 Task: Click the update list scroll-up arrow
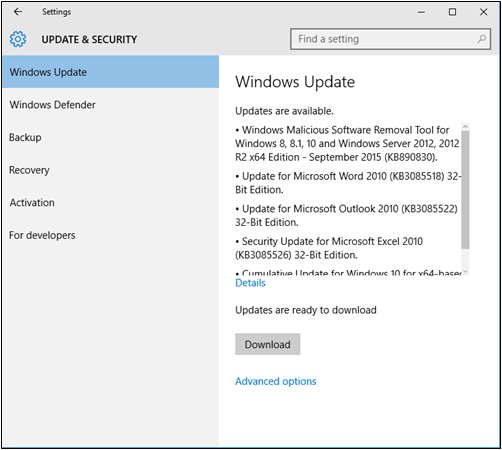[465, 127]
